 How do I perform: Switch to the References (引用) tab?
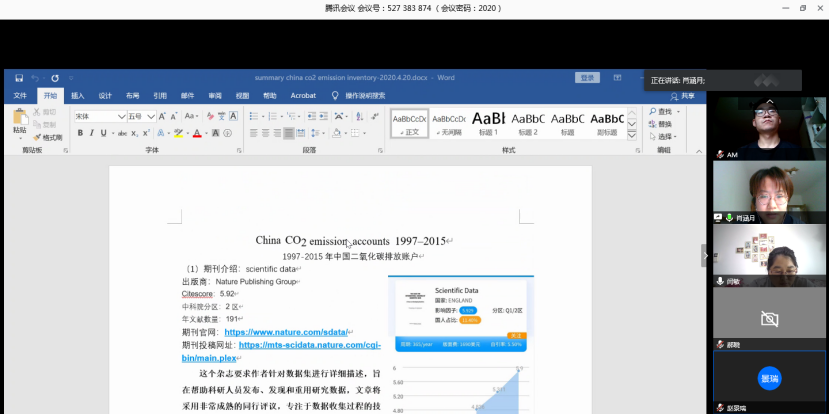[x=160, y=96]
